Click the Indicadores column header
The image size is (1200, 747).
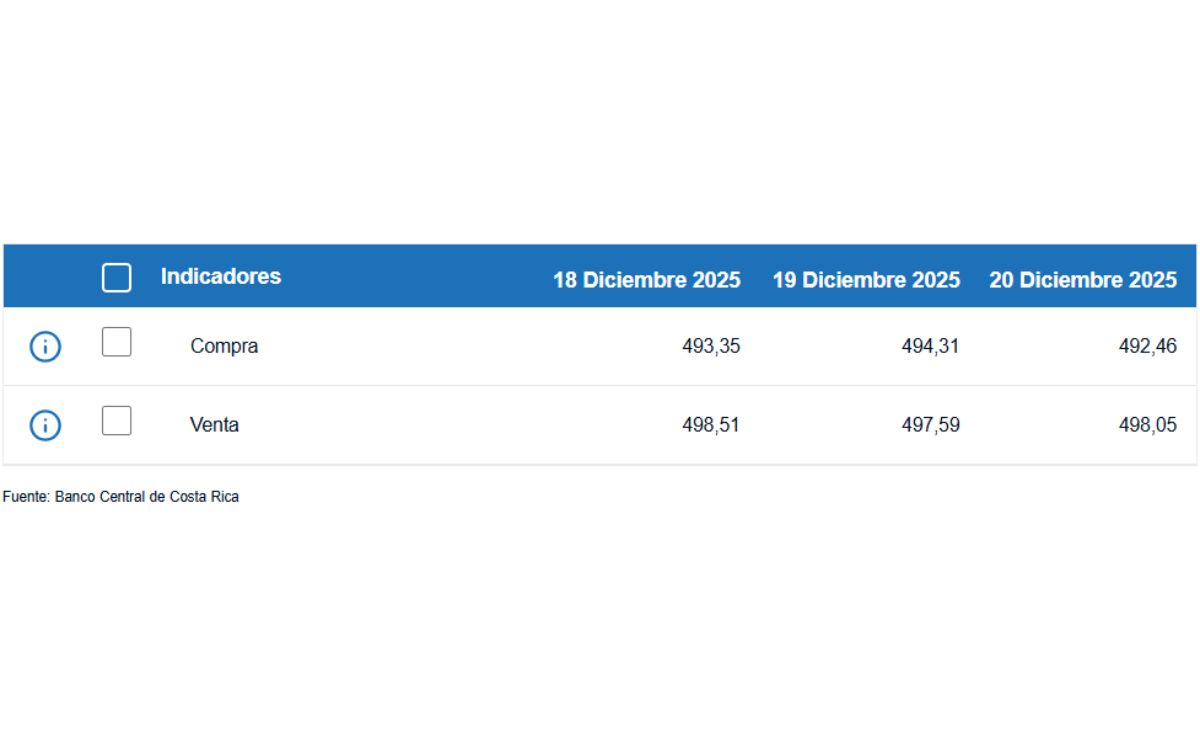tap(222, 276)
